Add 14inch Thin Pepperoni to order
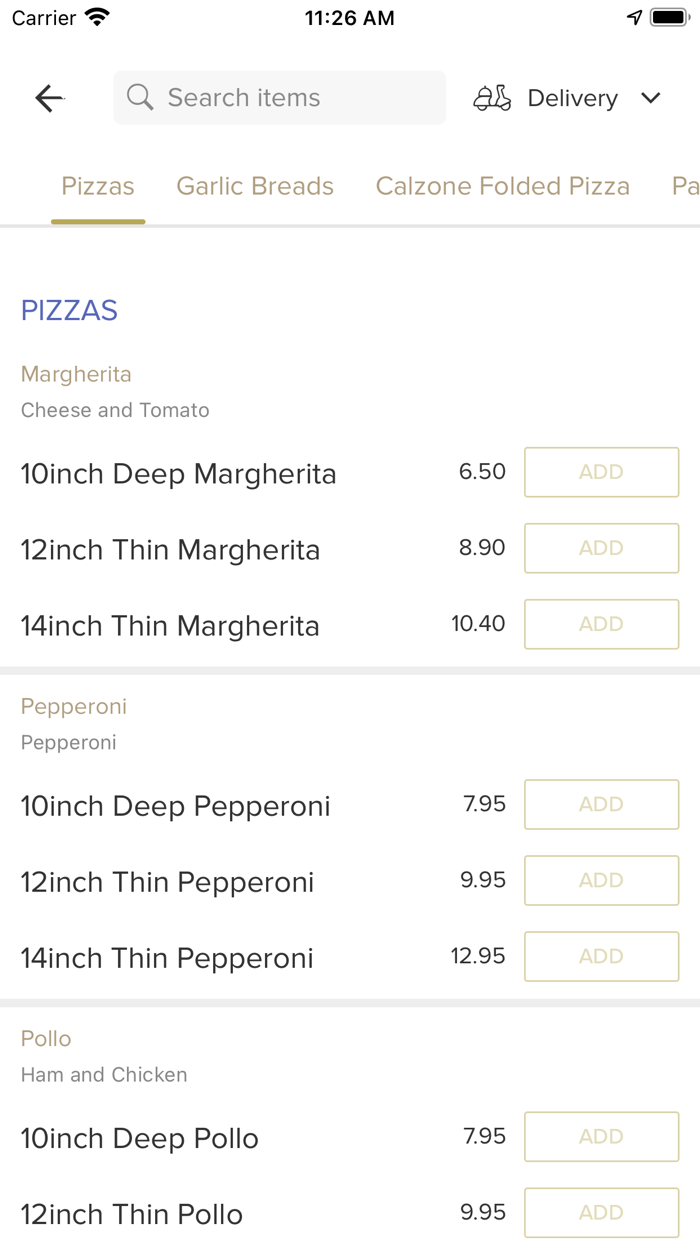This screenshot has width=700, height=1244. pyautogui.click(x=601, y=956)
